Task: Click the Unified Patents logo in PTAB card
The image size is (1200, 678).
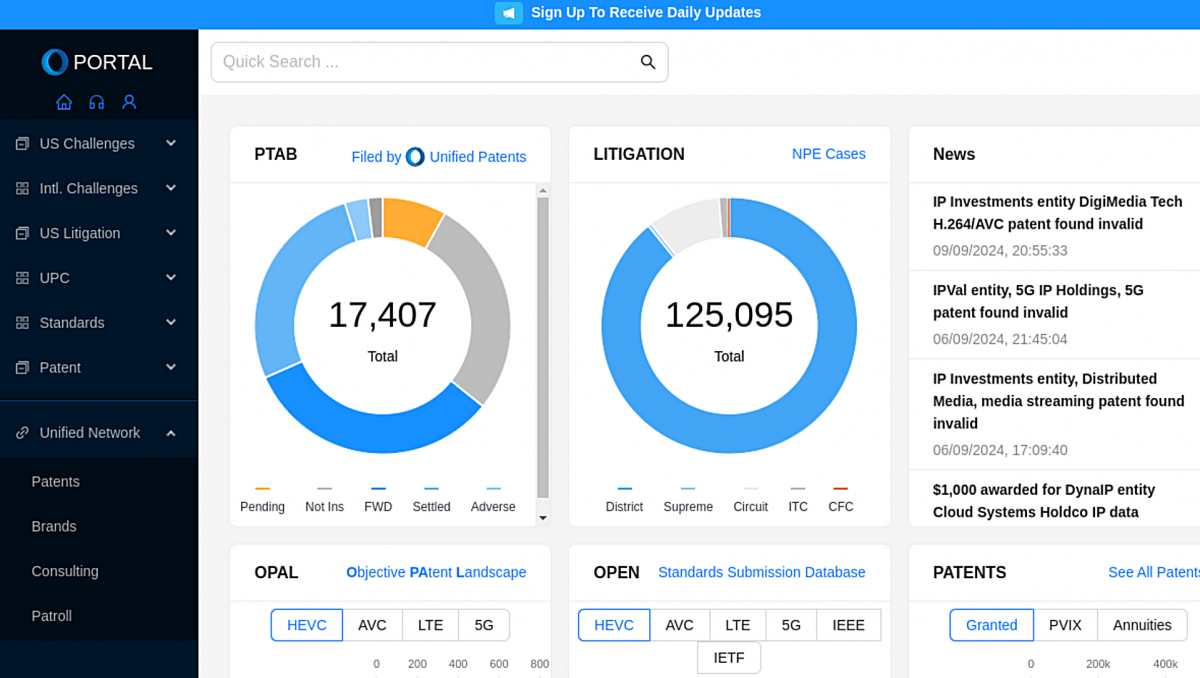Action: 415,157
